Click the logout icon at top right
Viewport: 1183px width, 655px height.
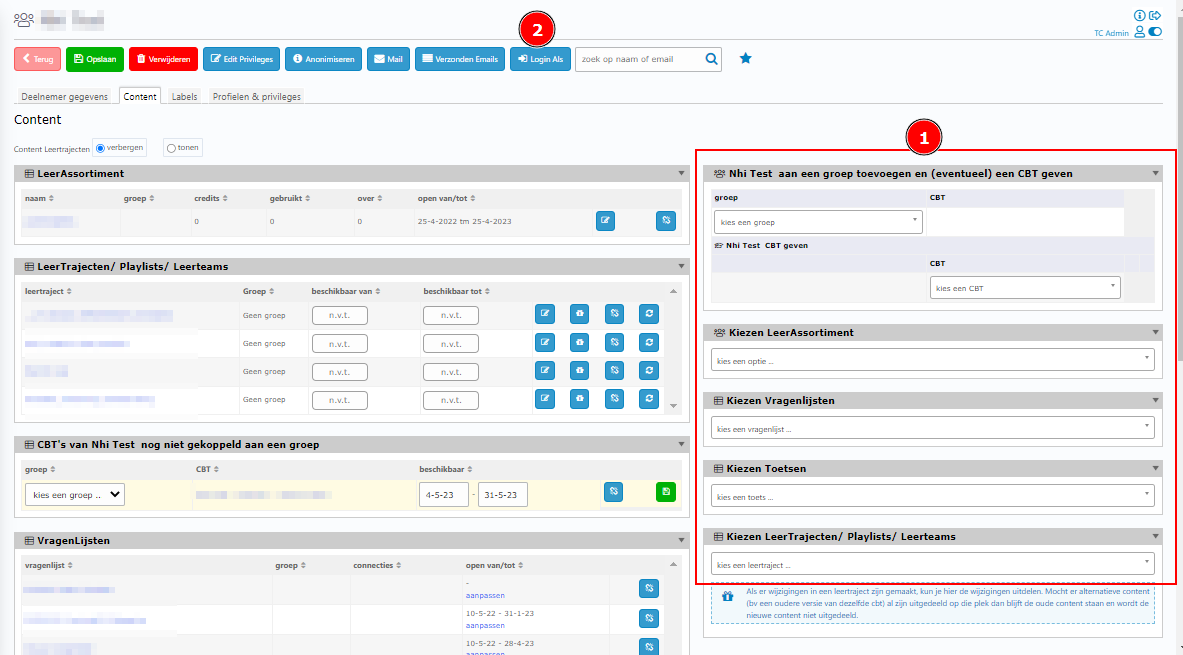pos(1155,16)
